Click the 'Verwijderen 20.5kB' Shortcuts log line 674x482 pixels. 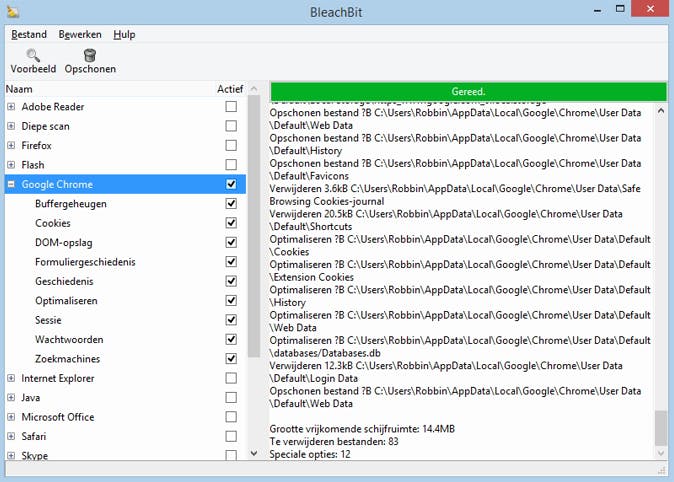click(446, 220)
